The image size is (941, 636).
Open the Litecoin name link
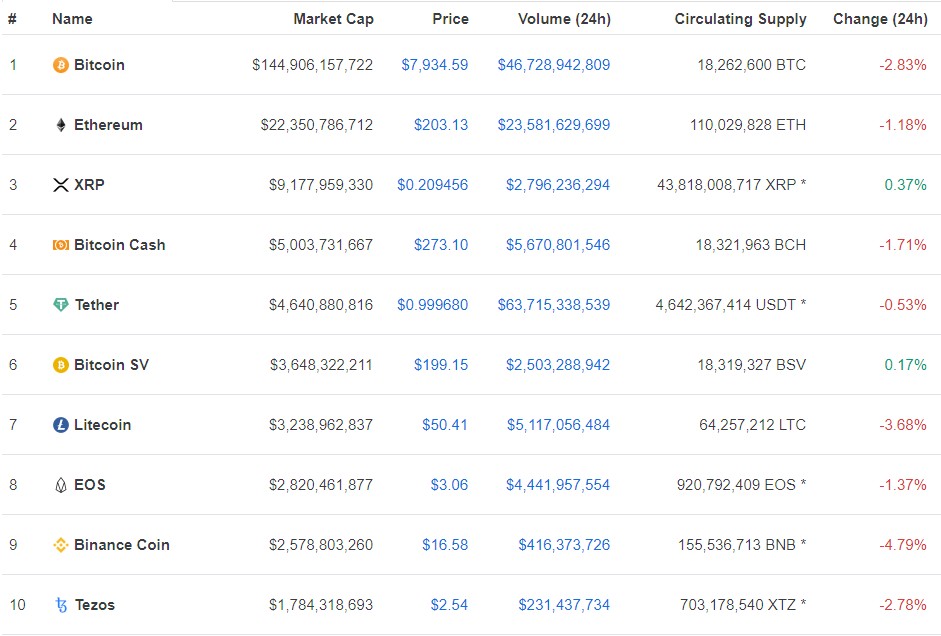102,425
